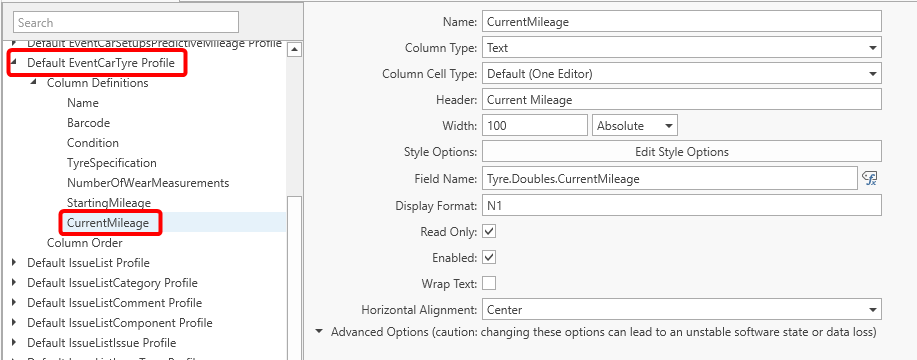Collapse the Default EventCarTyre Profile node
The image size is (917, 360).
(15, 63)
